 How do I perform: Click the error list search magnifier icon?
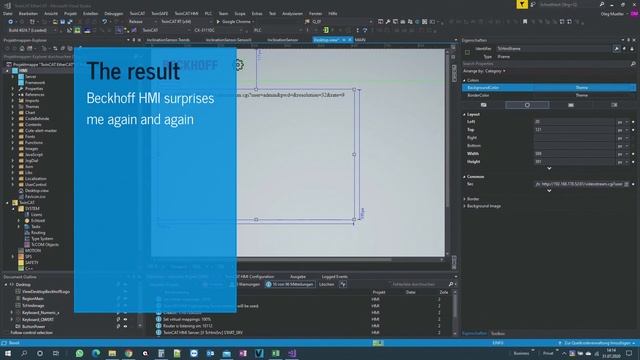pos(451,284)
